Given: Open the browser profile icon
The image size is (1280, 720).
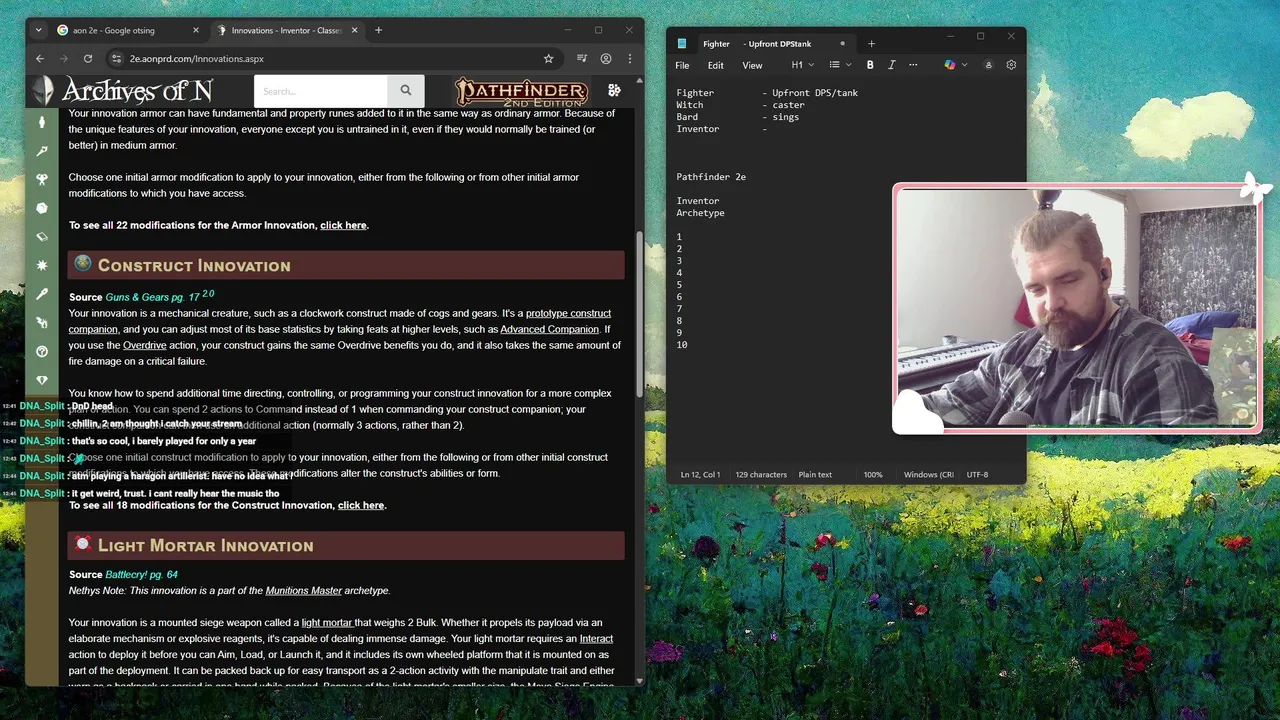Looking at the screenshot, I should pyautogui.click(x=606, y=59).
